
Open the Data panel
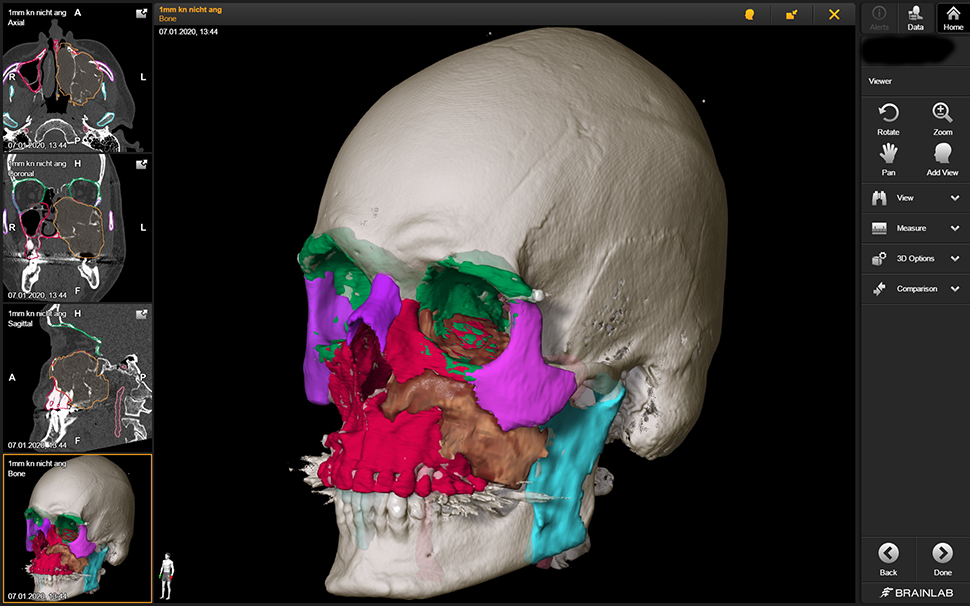click(x=915, y=16)
